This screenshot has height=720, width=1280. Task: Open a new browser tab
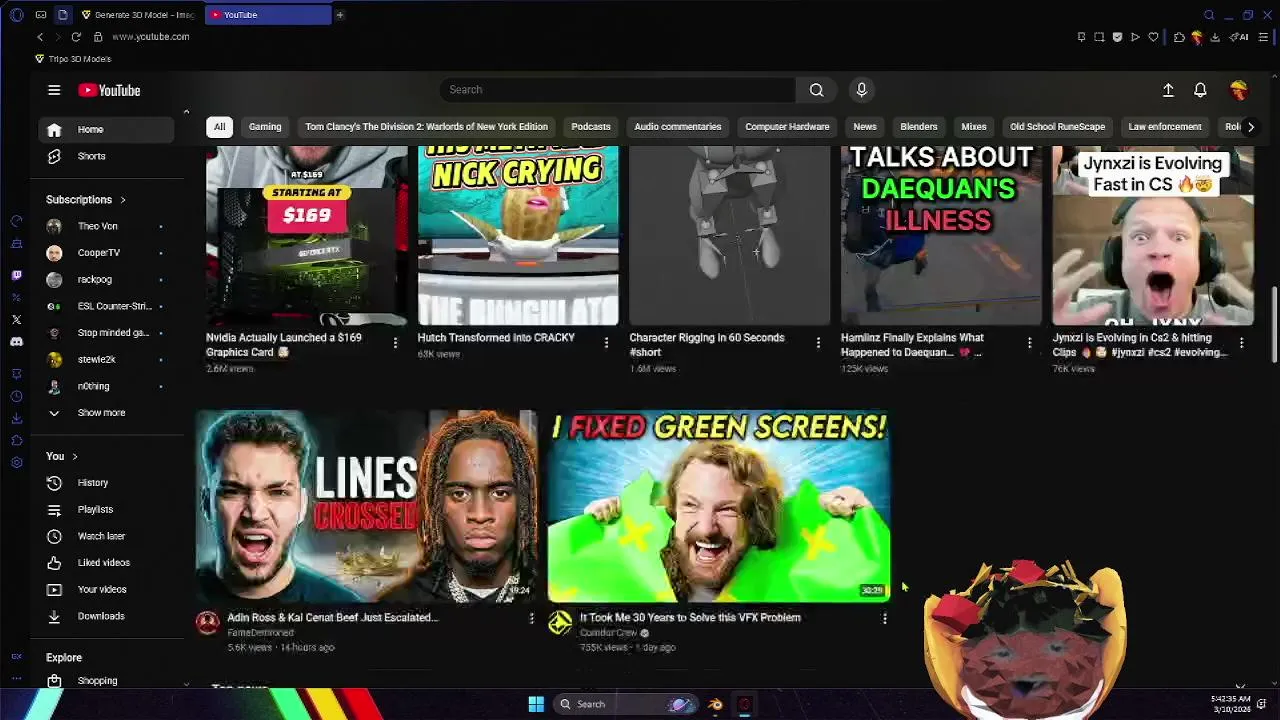340,15
